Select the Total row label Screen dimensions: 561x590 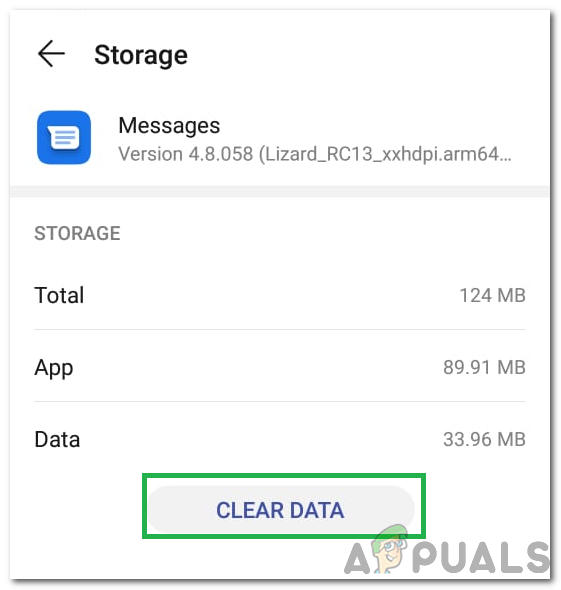59,295
